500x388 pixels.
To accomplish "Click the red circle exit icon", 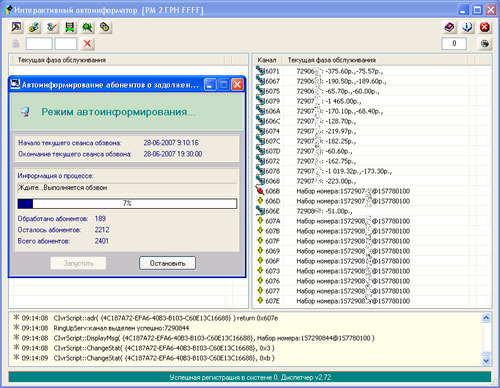I will (485, 27).
